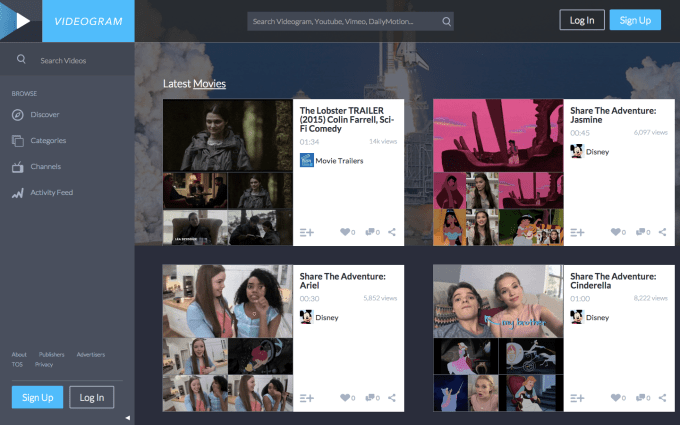This screenshot has width=680, height=425.
Task: Like the Cinderella video
Action: point(615,398)
